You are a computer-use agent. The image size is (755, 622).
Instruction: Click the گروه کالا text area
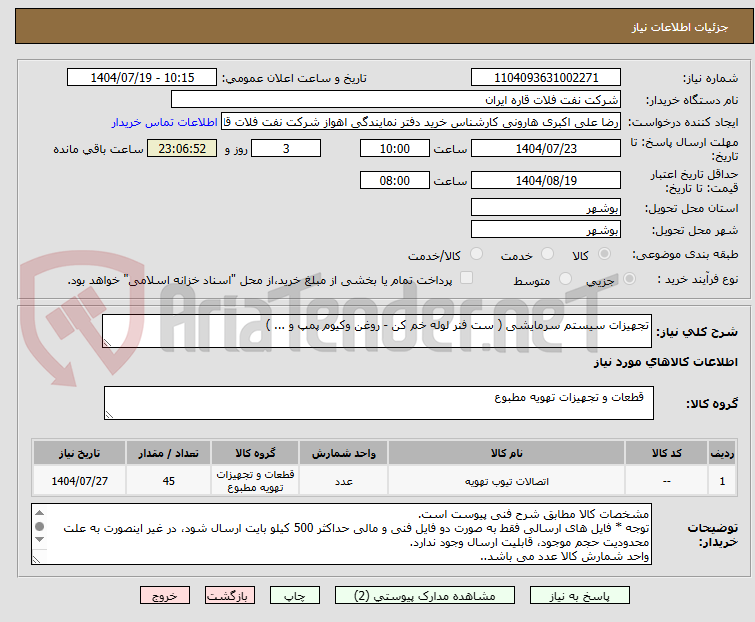pyautogui.click(x=378, y=403)
